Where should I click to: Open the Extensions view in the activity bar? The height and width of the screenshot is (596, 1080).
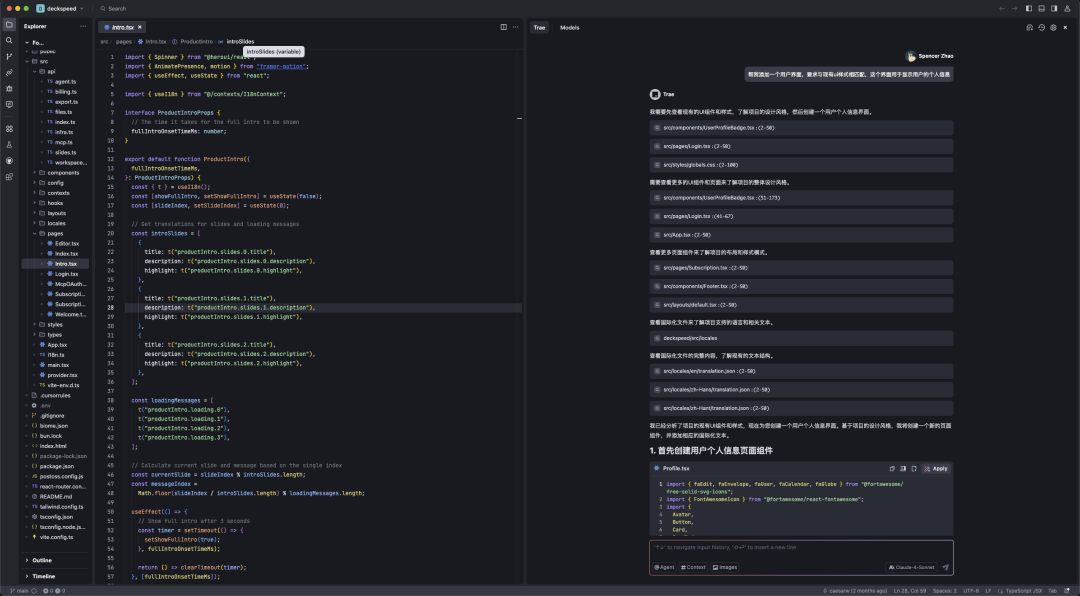coord(9,128)
